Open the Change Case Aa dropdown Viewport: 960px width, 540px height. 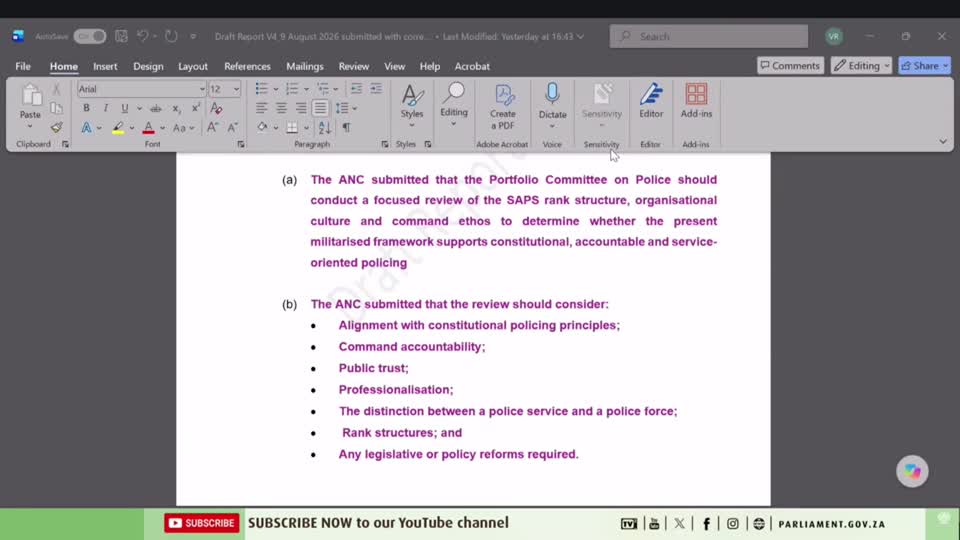[x=183, y=127]
